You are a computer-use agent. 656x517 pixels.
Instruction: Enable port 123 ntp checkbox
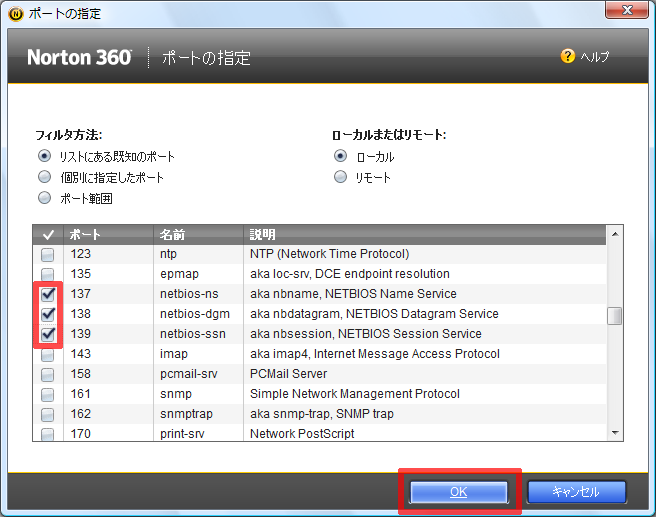pos(48,254)
